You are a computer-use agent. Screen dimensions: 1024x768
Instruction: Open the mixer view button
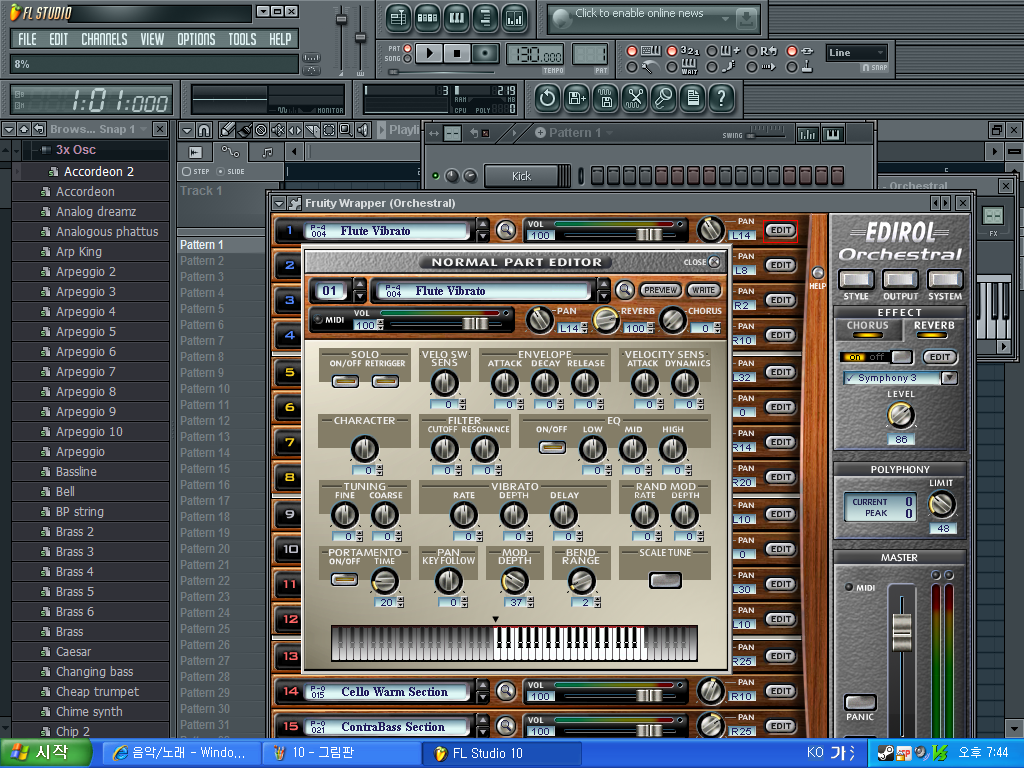click(x=515, y=18)
